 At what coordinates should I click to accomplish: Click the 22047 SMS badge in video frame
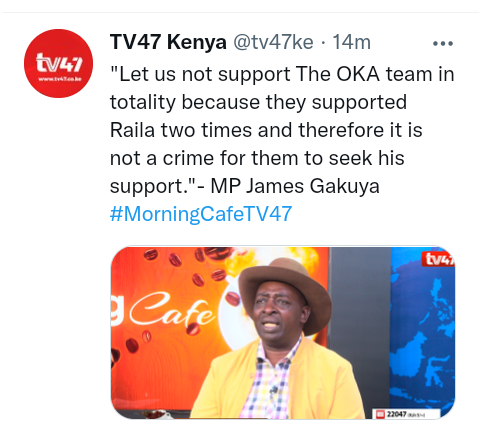click(406, 414)
